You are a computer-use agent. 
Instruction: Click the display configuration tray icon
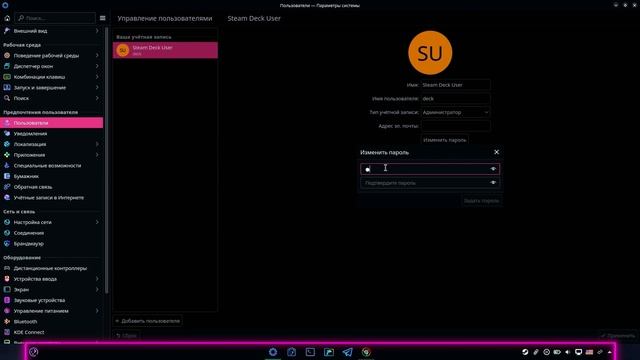578,352
